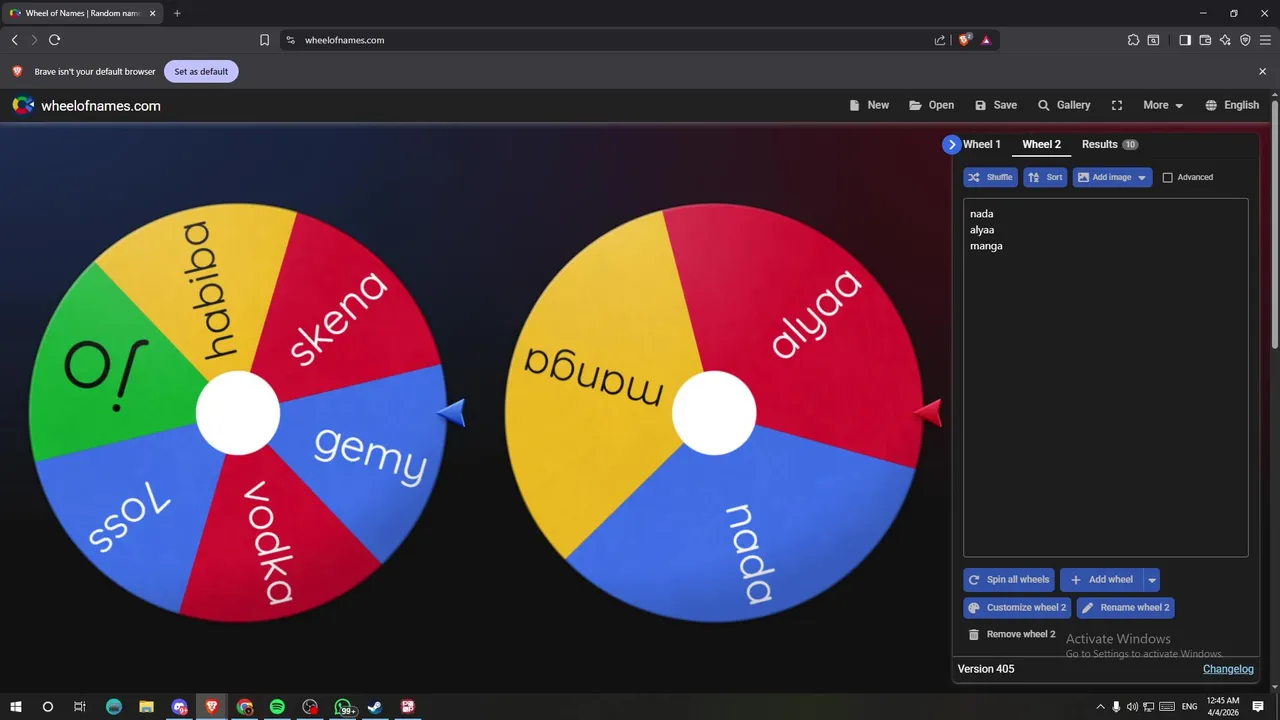Viewport: 1280px width, 720px height.
Task: Open the browser extensions puzzle icon
Action: (x=1133, y=40)
